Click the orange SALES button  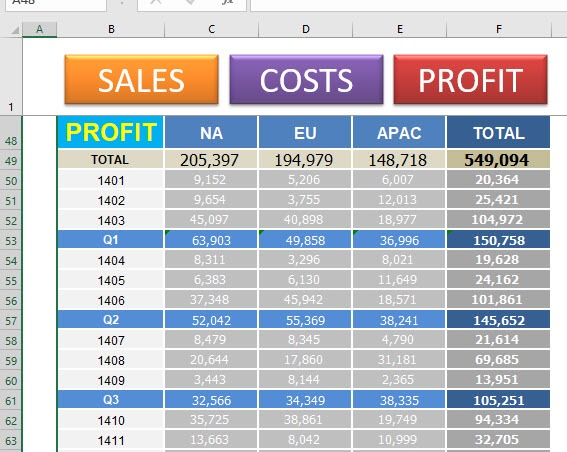point(141,80)
